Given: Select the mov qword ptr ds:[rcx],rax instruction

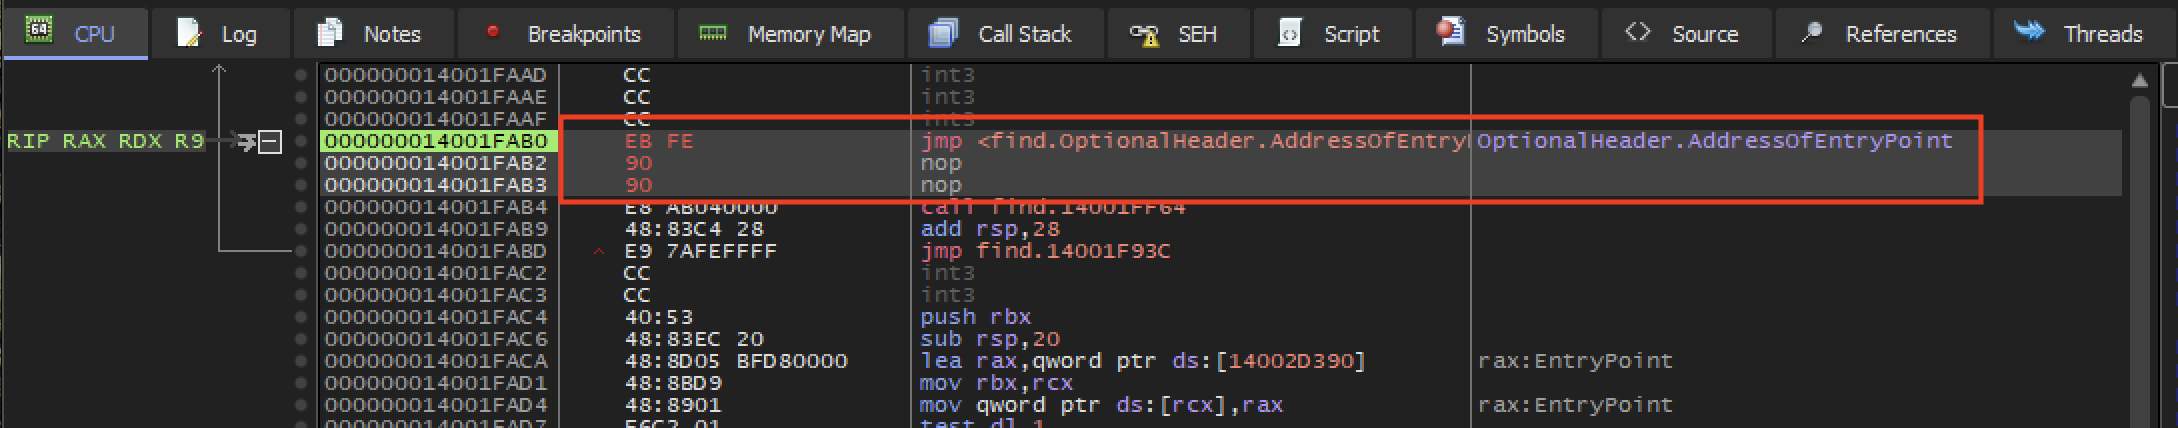Looking at the screenshot, I should click(1101, 405).
